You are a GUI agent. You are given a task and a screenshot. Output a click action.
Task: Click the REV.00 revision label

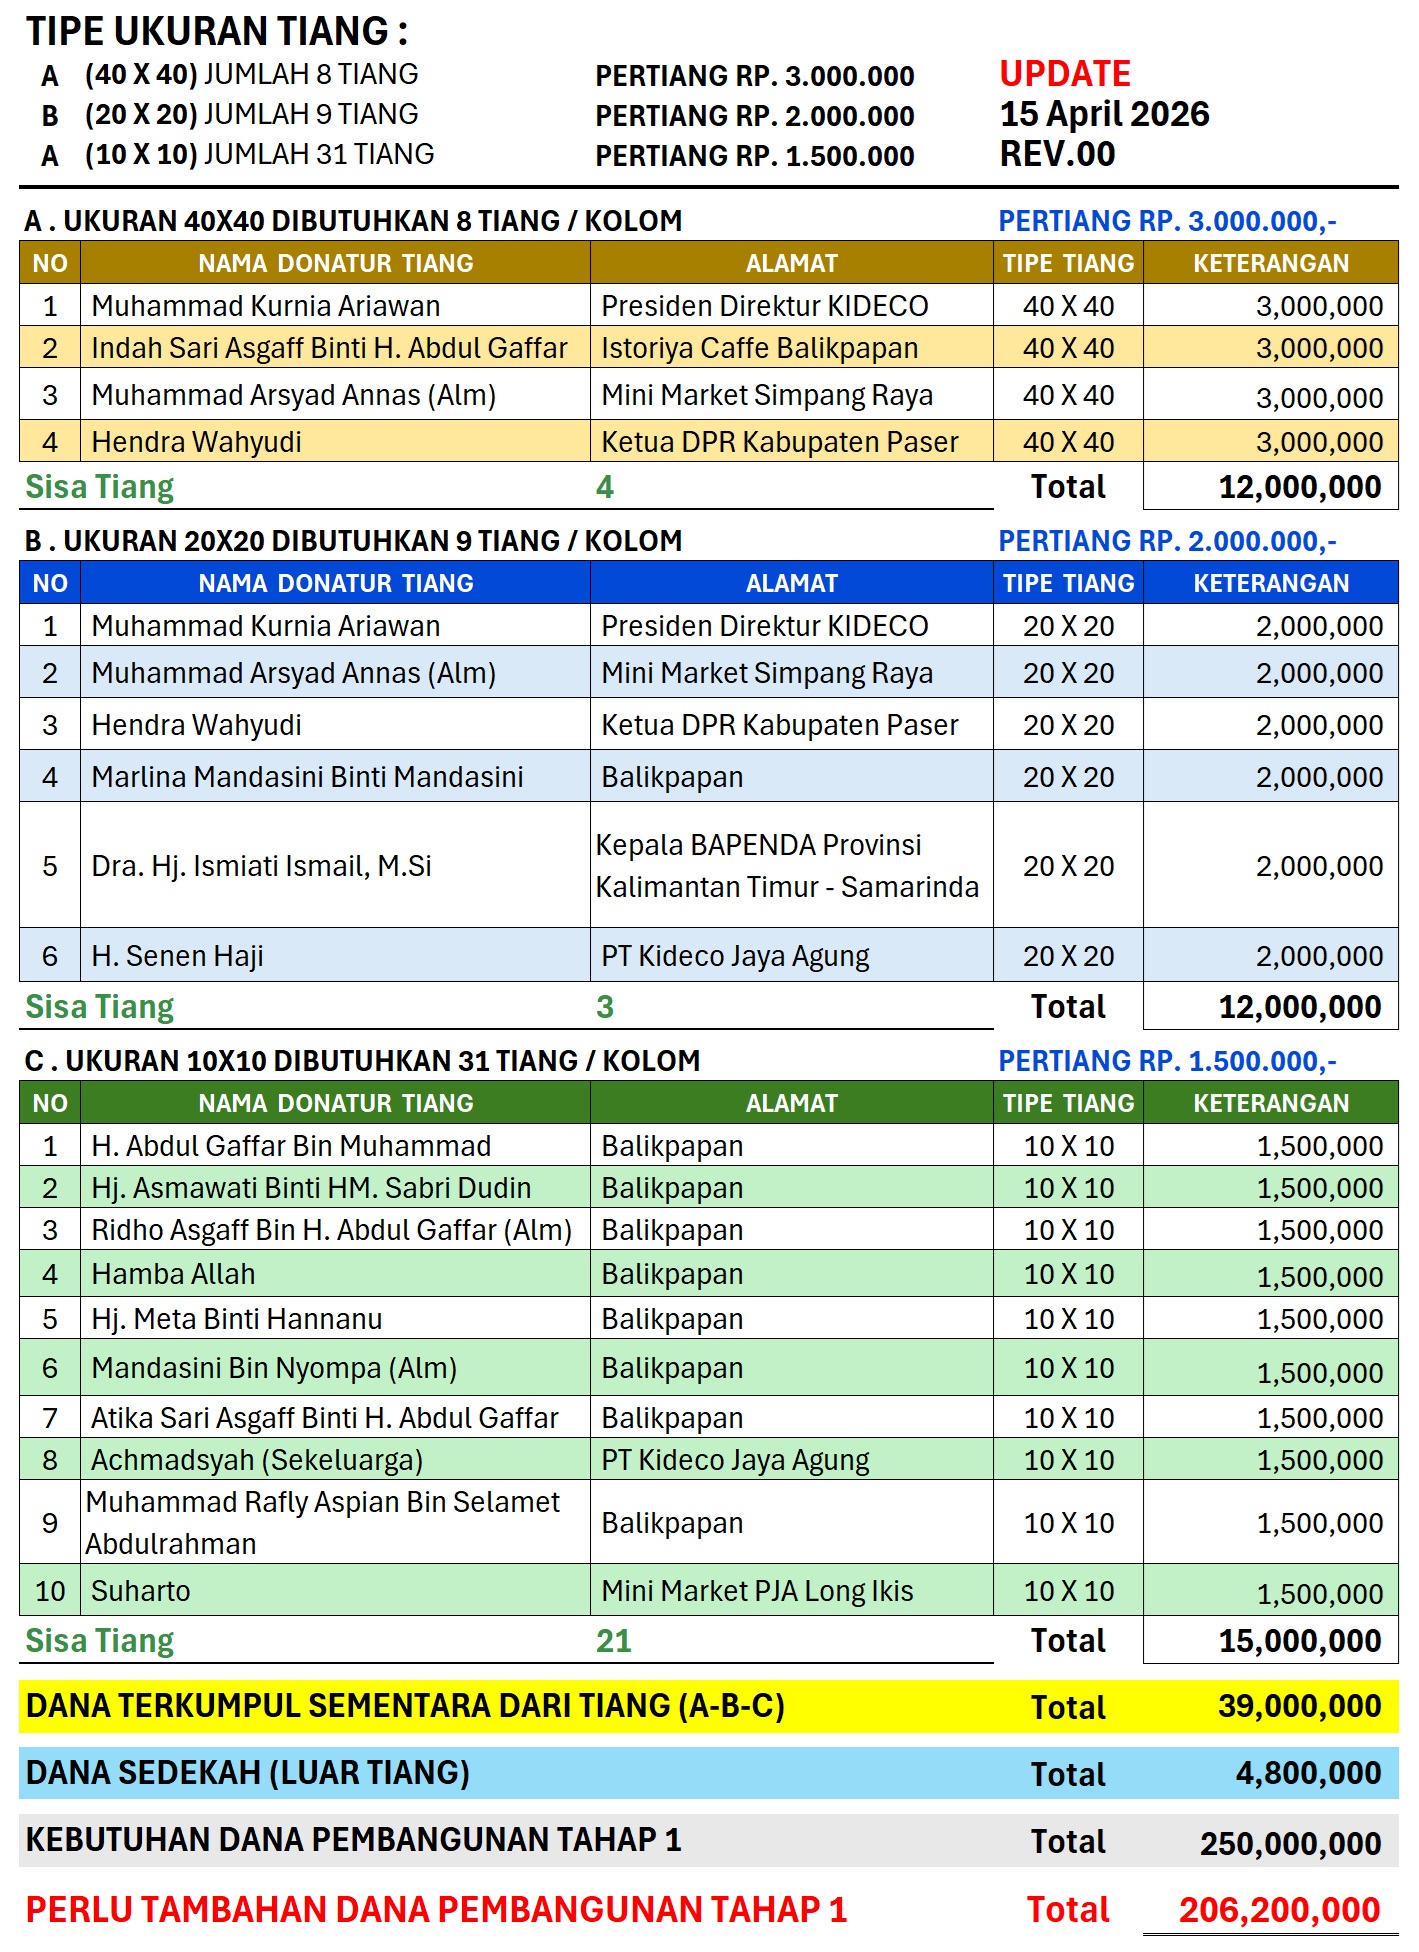click(1057, 154)
